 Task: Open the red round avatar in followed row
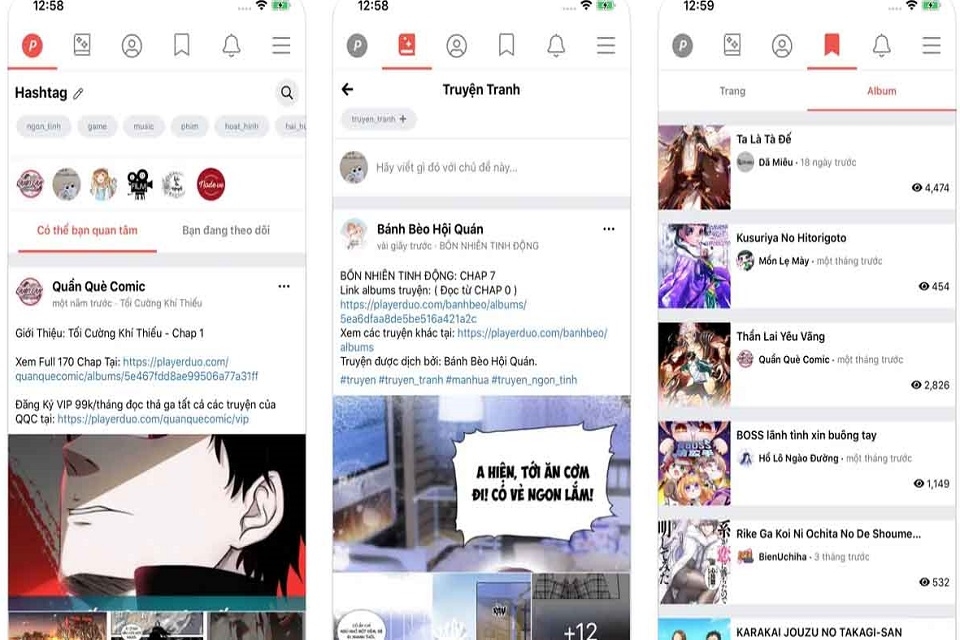click(x=211, y=184)
